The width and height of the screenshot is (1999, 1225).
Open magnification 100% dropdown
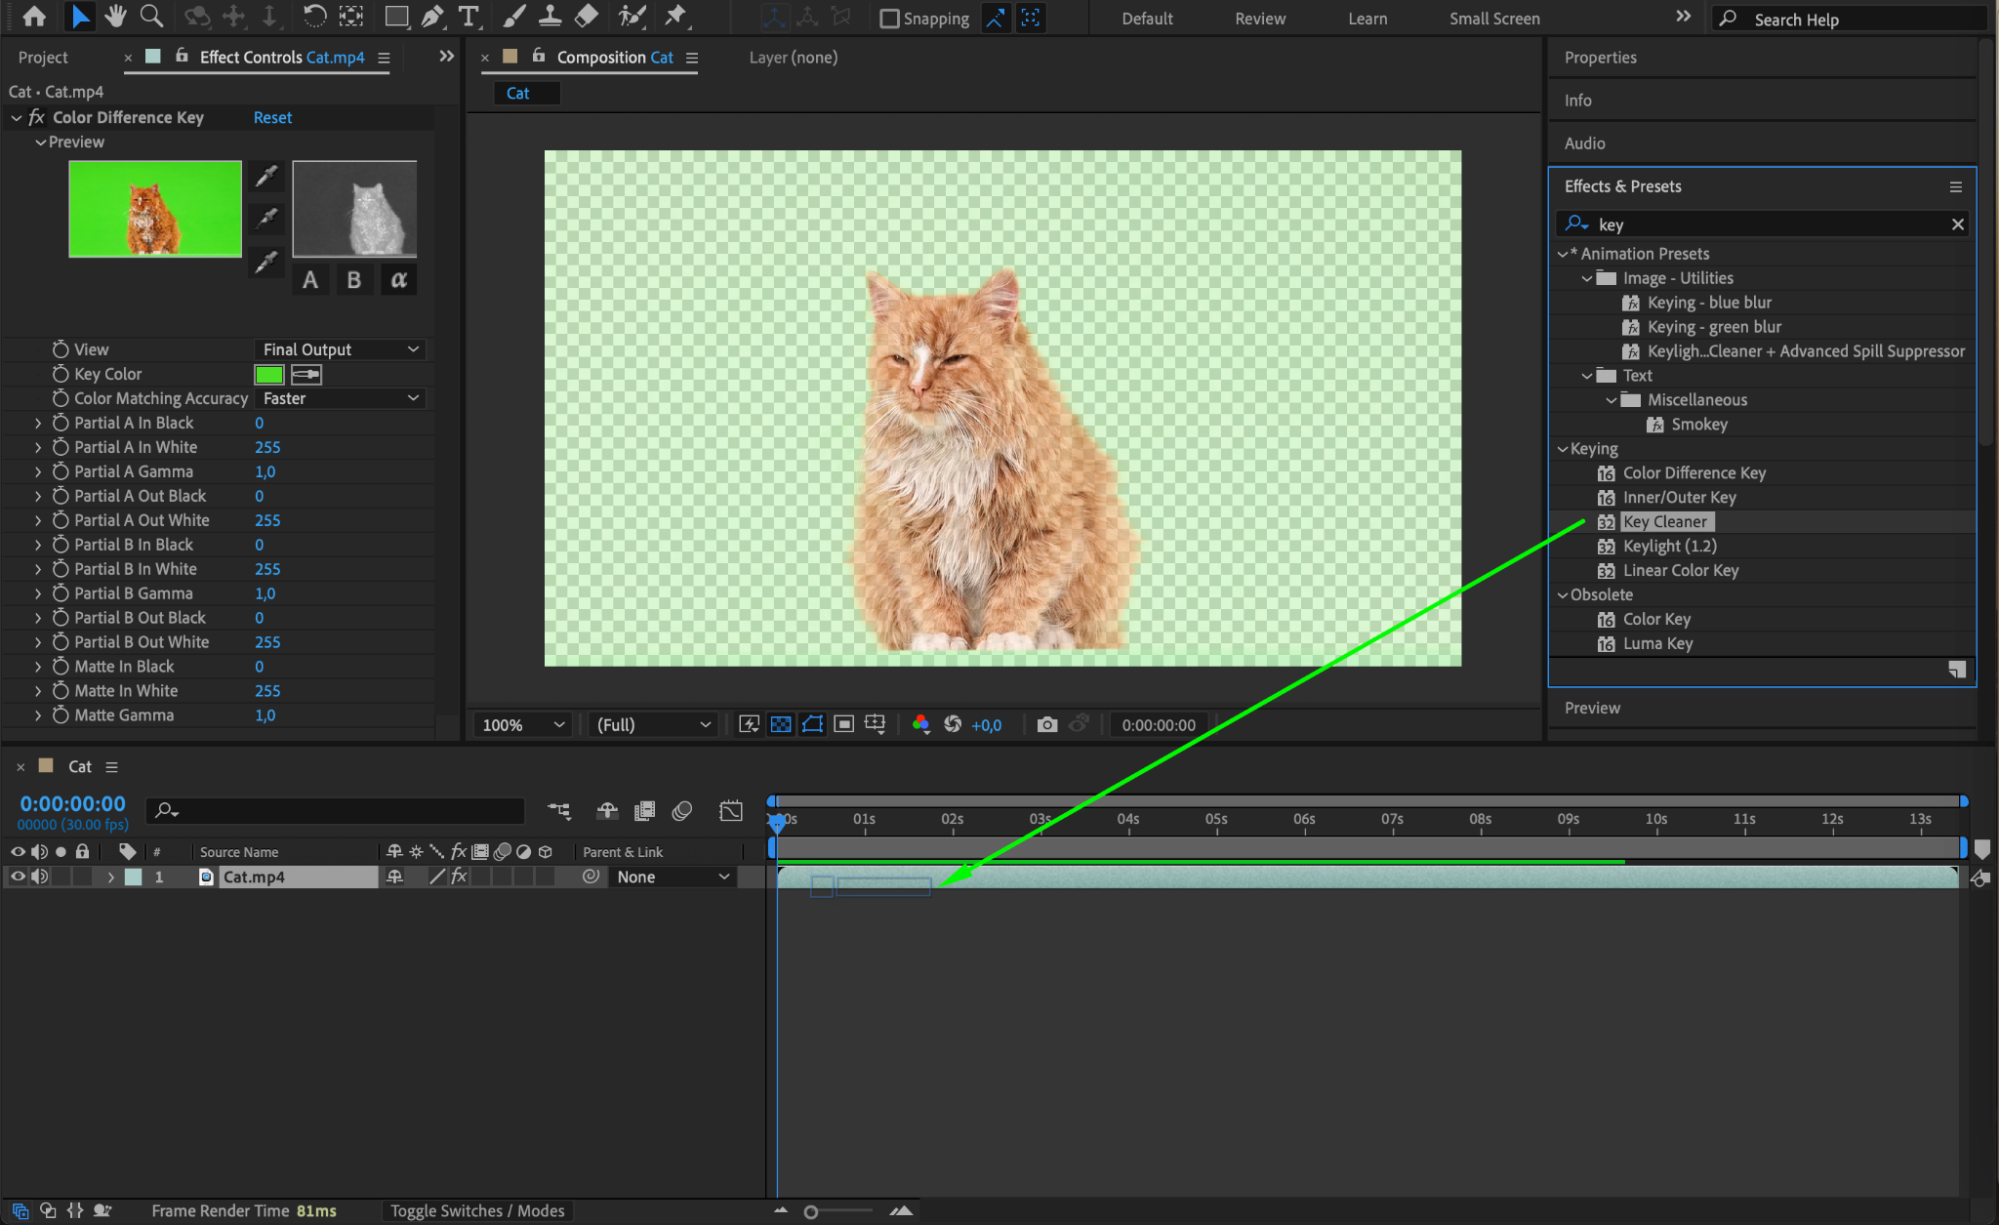[523, 724]
